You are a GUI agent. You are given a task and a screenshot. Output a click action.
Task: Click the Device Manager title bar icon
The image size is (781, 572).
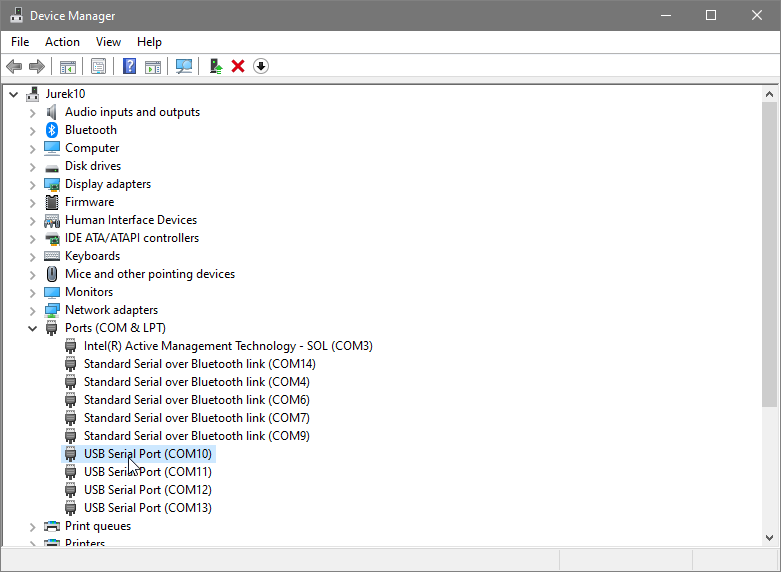tap(16, 15)
